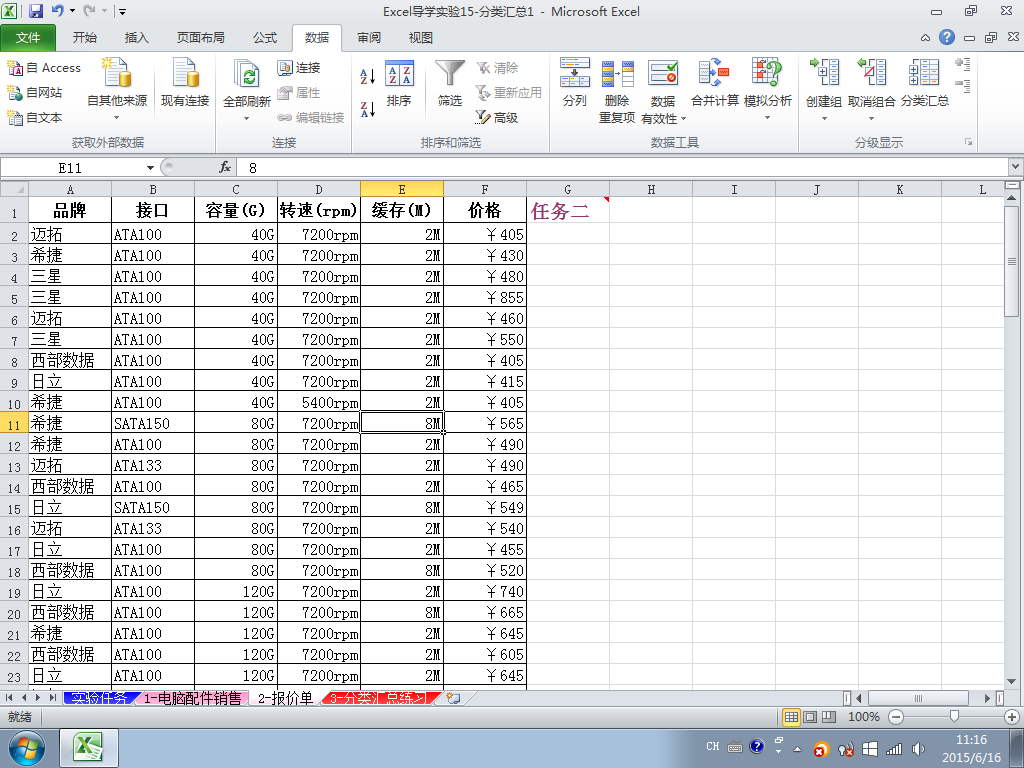1024x768 pixels.
Task: Switch to the View (视图) tab
Action: pos(421,38)
